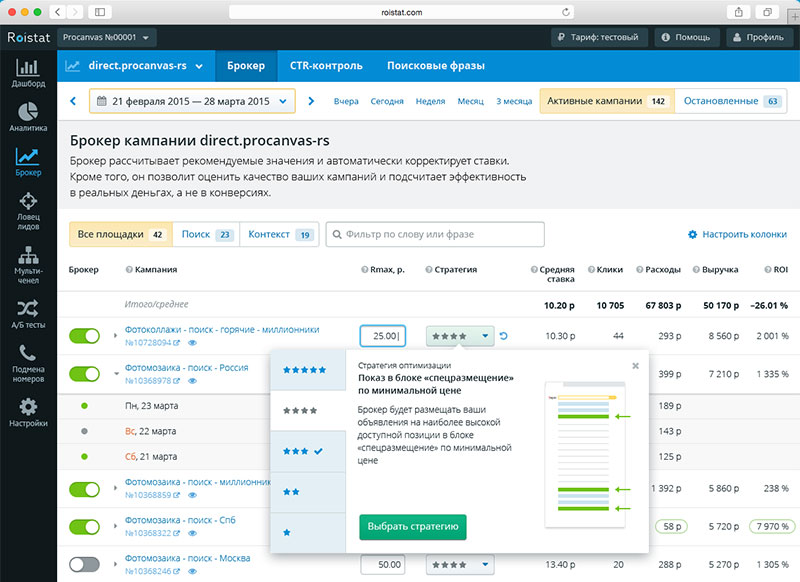The height and width of the screenshot is (582, 800).
Task: Toggle broker switch for Фотоколлажи campaign
Action: point(85,336)
